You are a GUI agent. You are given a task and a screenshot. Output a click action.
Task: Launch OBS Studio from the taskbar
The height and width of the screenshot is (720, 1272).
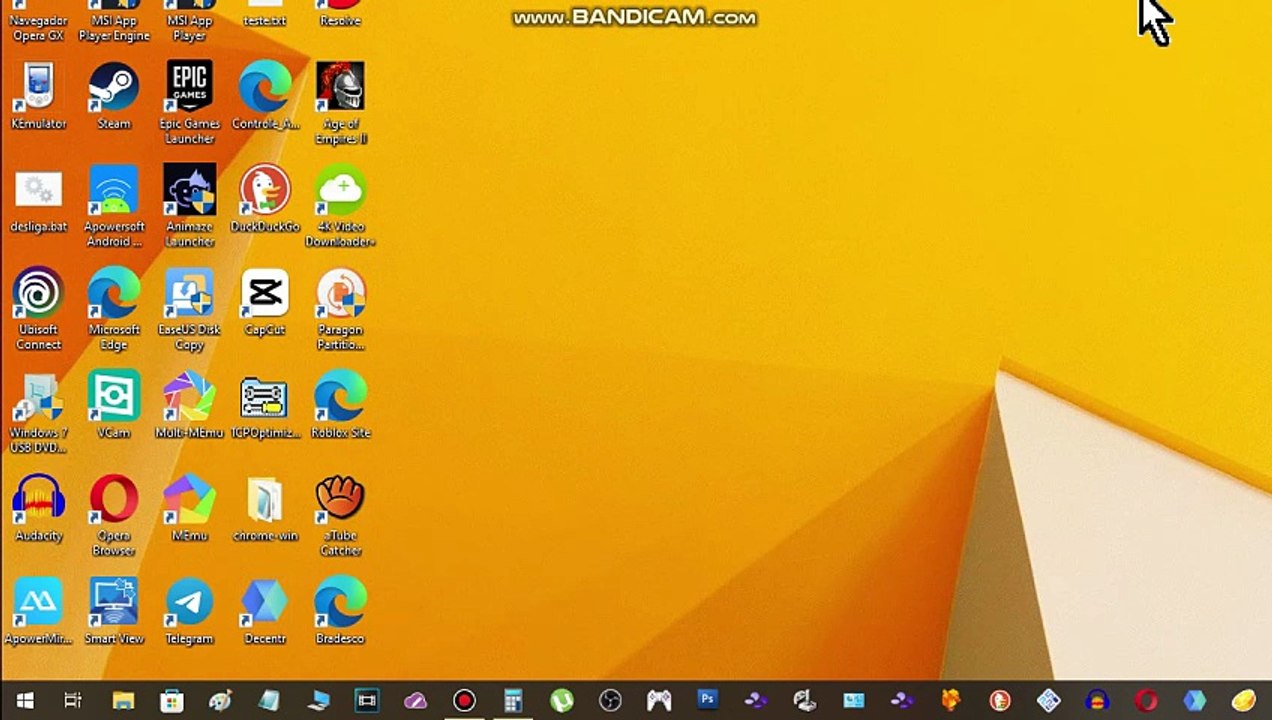pyautogui.click(x=610, y=701)
